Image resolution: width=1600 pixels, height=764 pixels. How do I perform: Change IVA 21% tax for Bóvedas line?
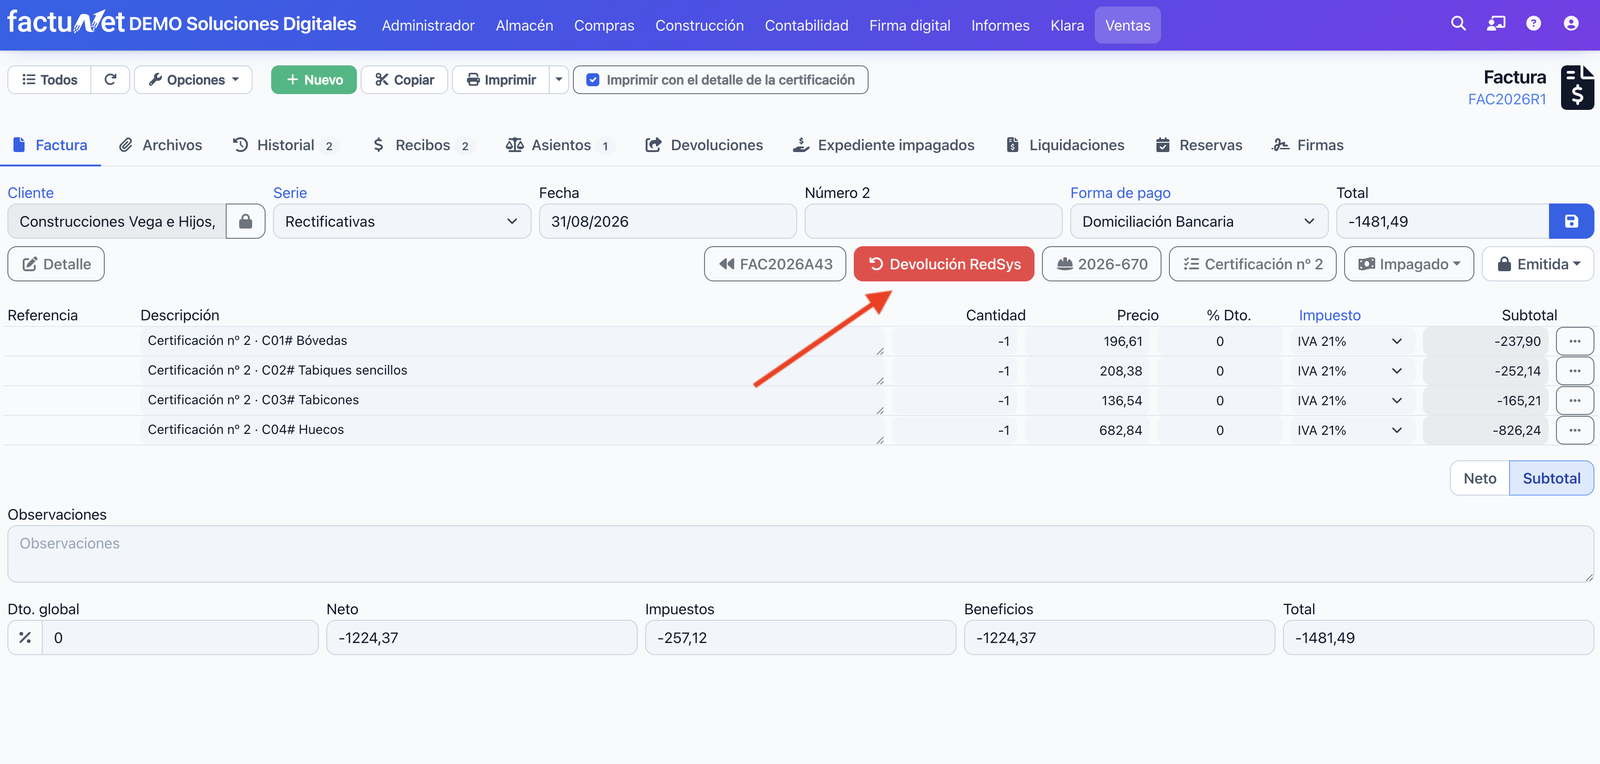pos(1349,342)
